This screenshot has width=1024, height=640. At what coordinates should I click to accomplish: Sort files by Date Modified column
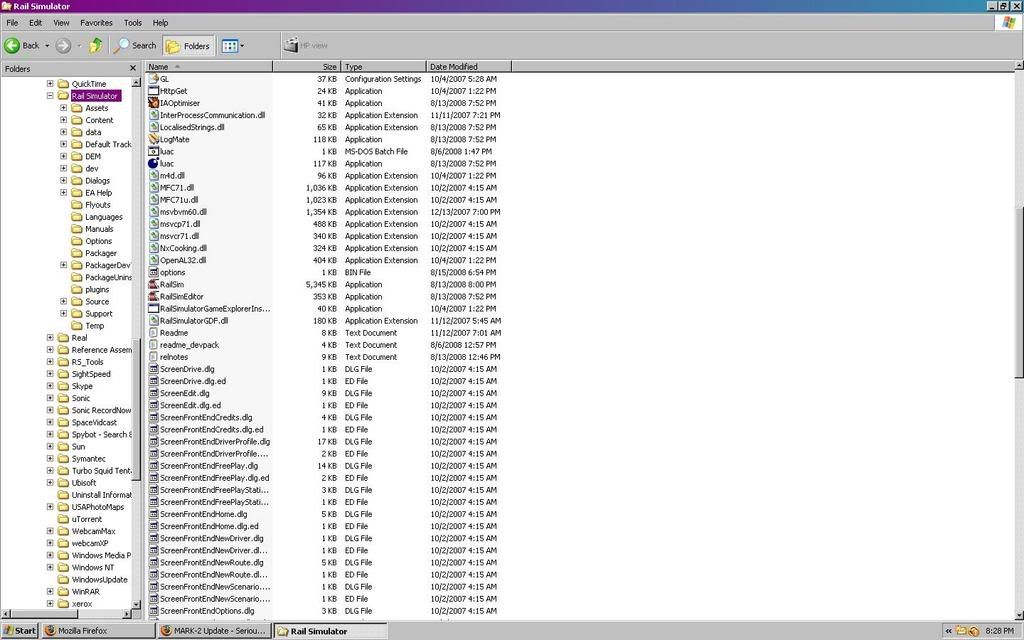[x=468, y=66]
